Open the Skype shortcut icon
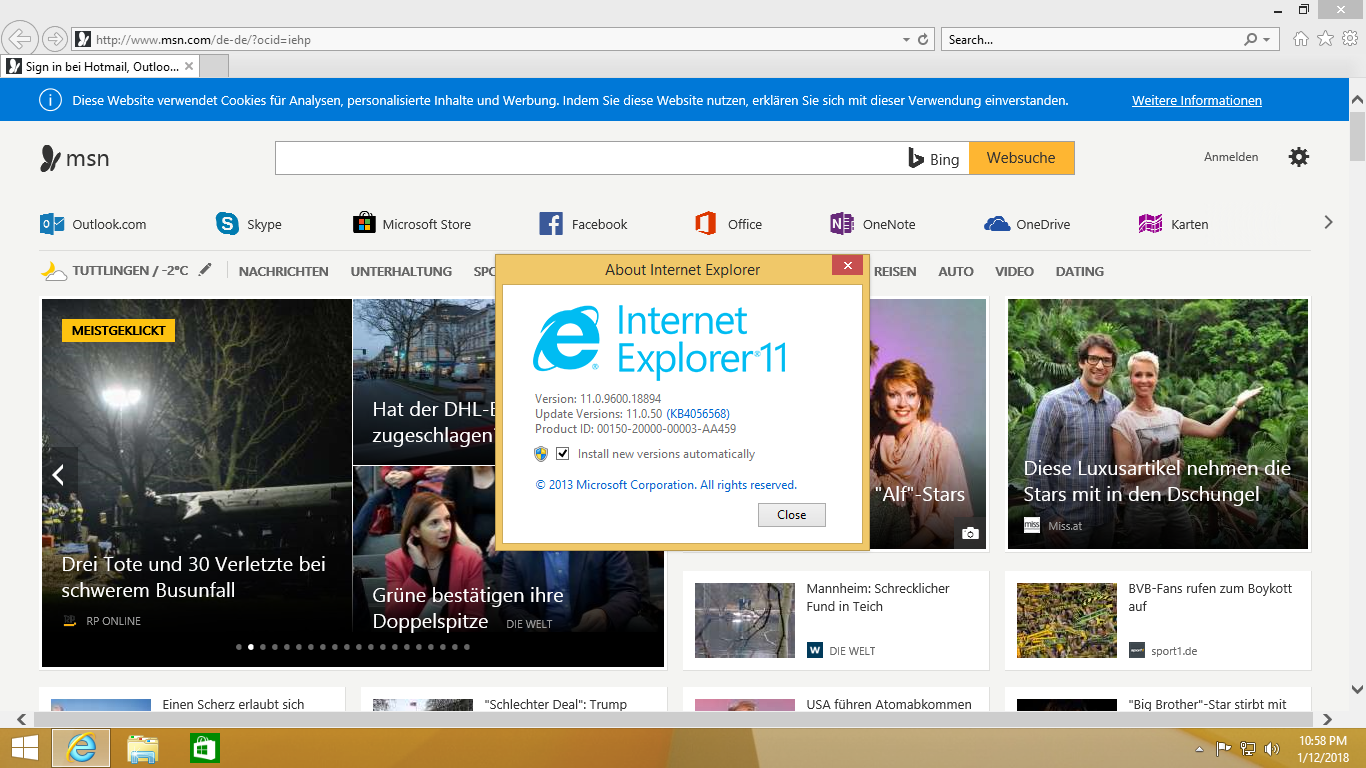This screenshot has height=768, width=1366. pos(227,223)
